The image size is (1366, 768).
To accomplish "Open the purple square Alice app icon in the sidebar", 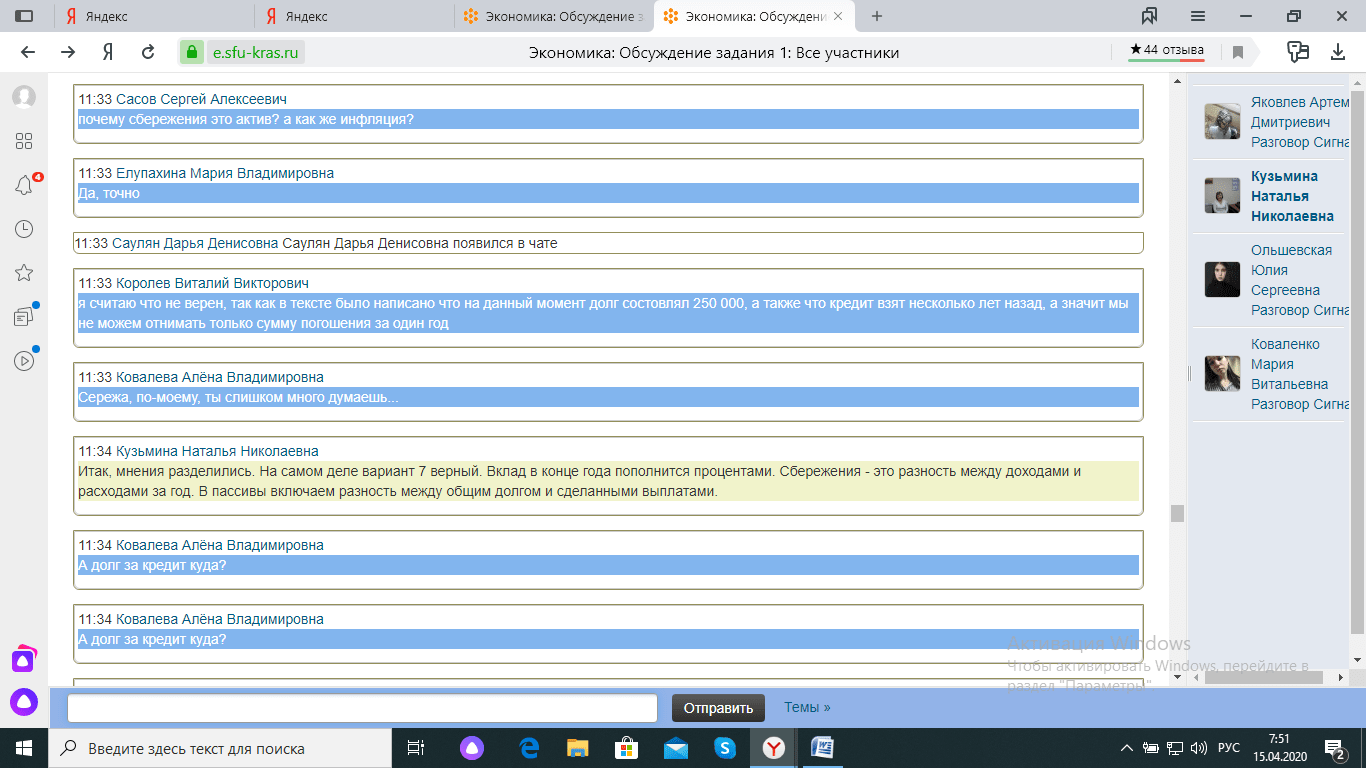I will [x=24, y=659].
